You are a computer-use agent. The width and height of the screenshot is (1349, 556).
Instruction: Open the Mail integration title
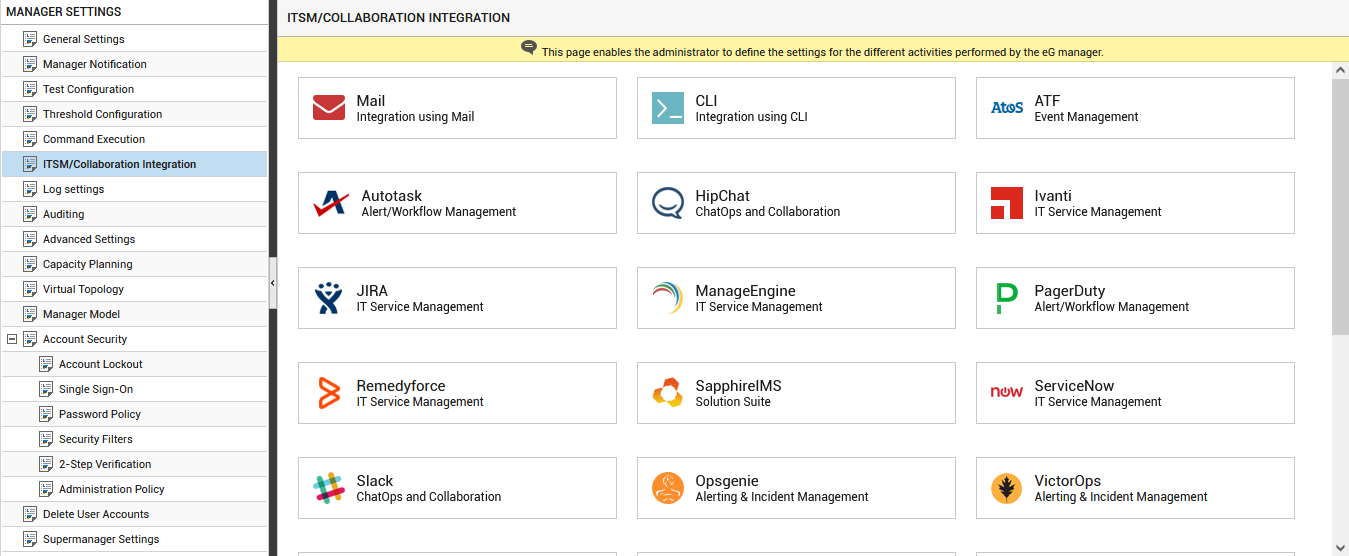point(371,101)
